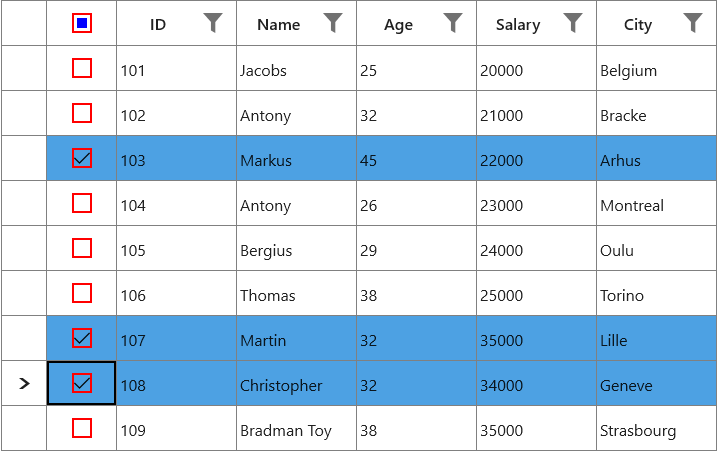Screen dimensions: 717x451
Task: Select the row header of row 102
Action: tap(24, 114)
